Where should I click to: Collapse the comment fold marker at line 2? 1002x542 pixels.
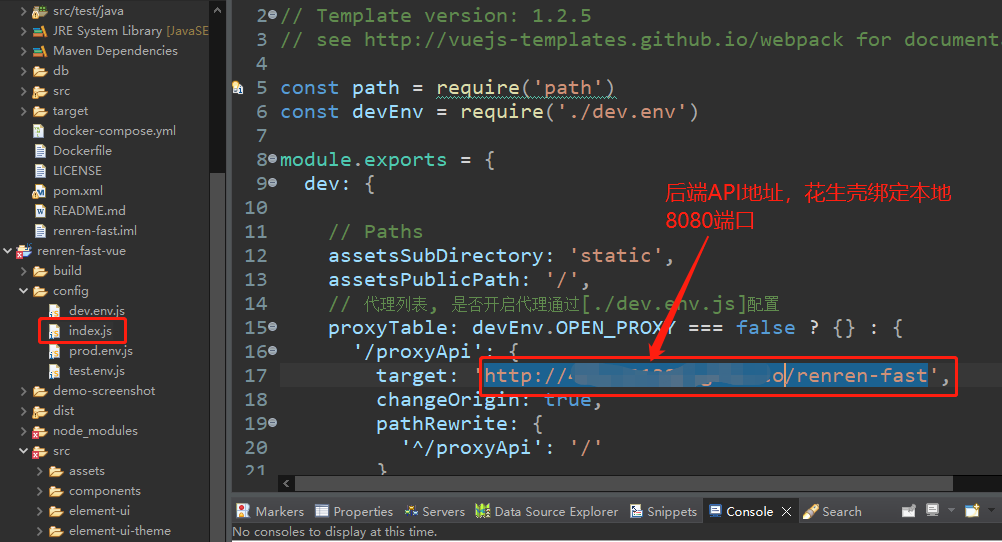pyautogui.click(x=273, y=15)
